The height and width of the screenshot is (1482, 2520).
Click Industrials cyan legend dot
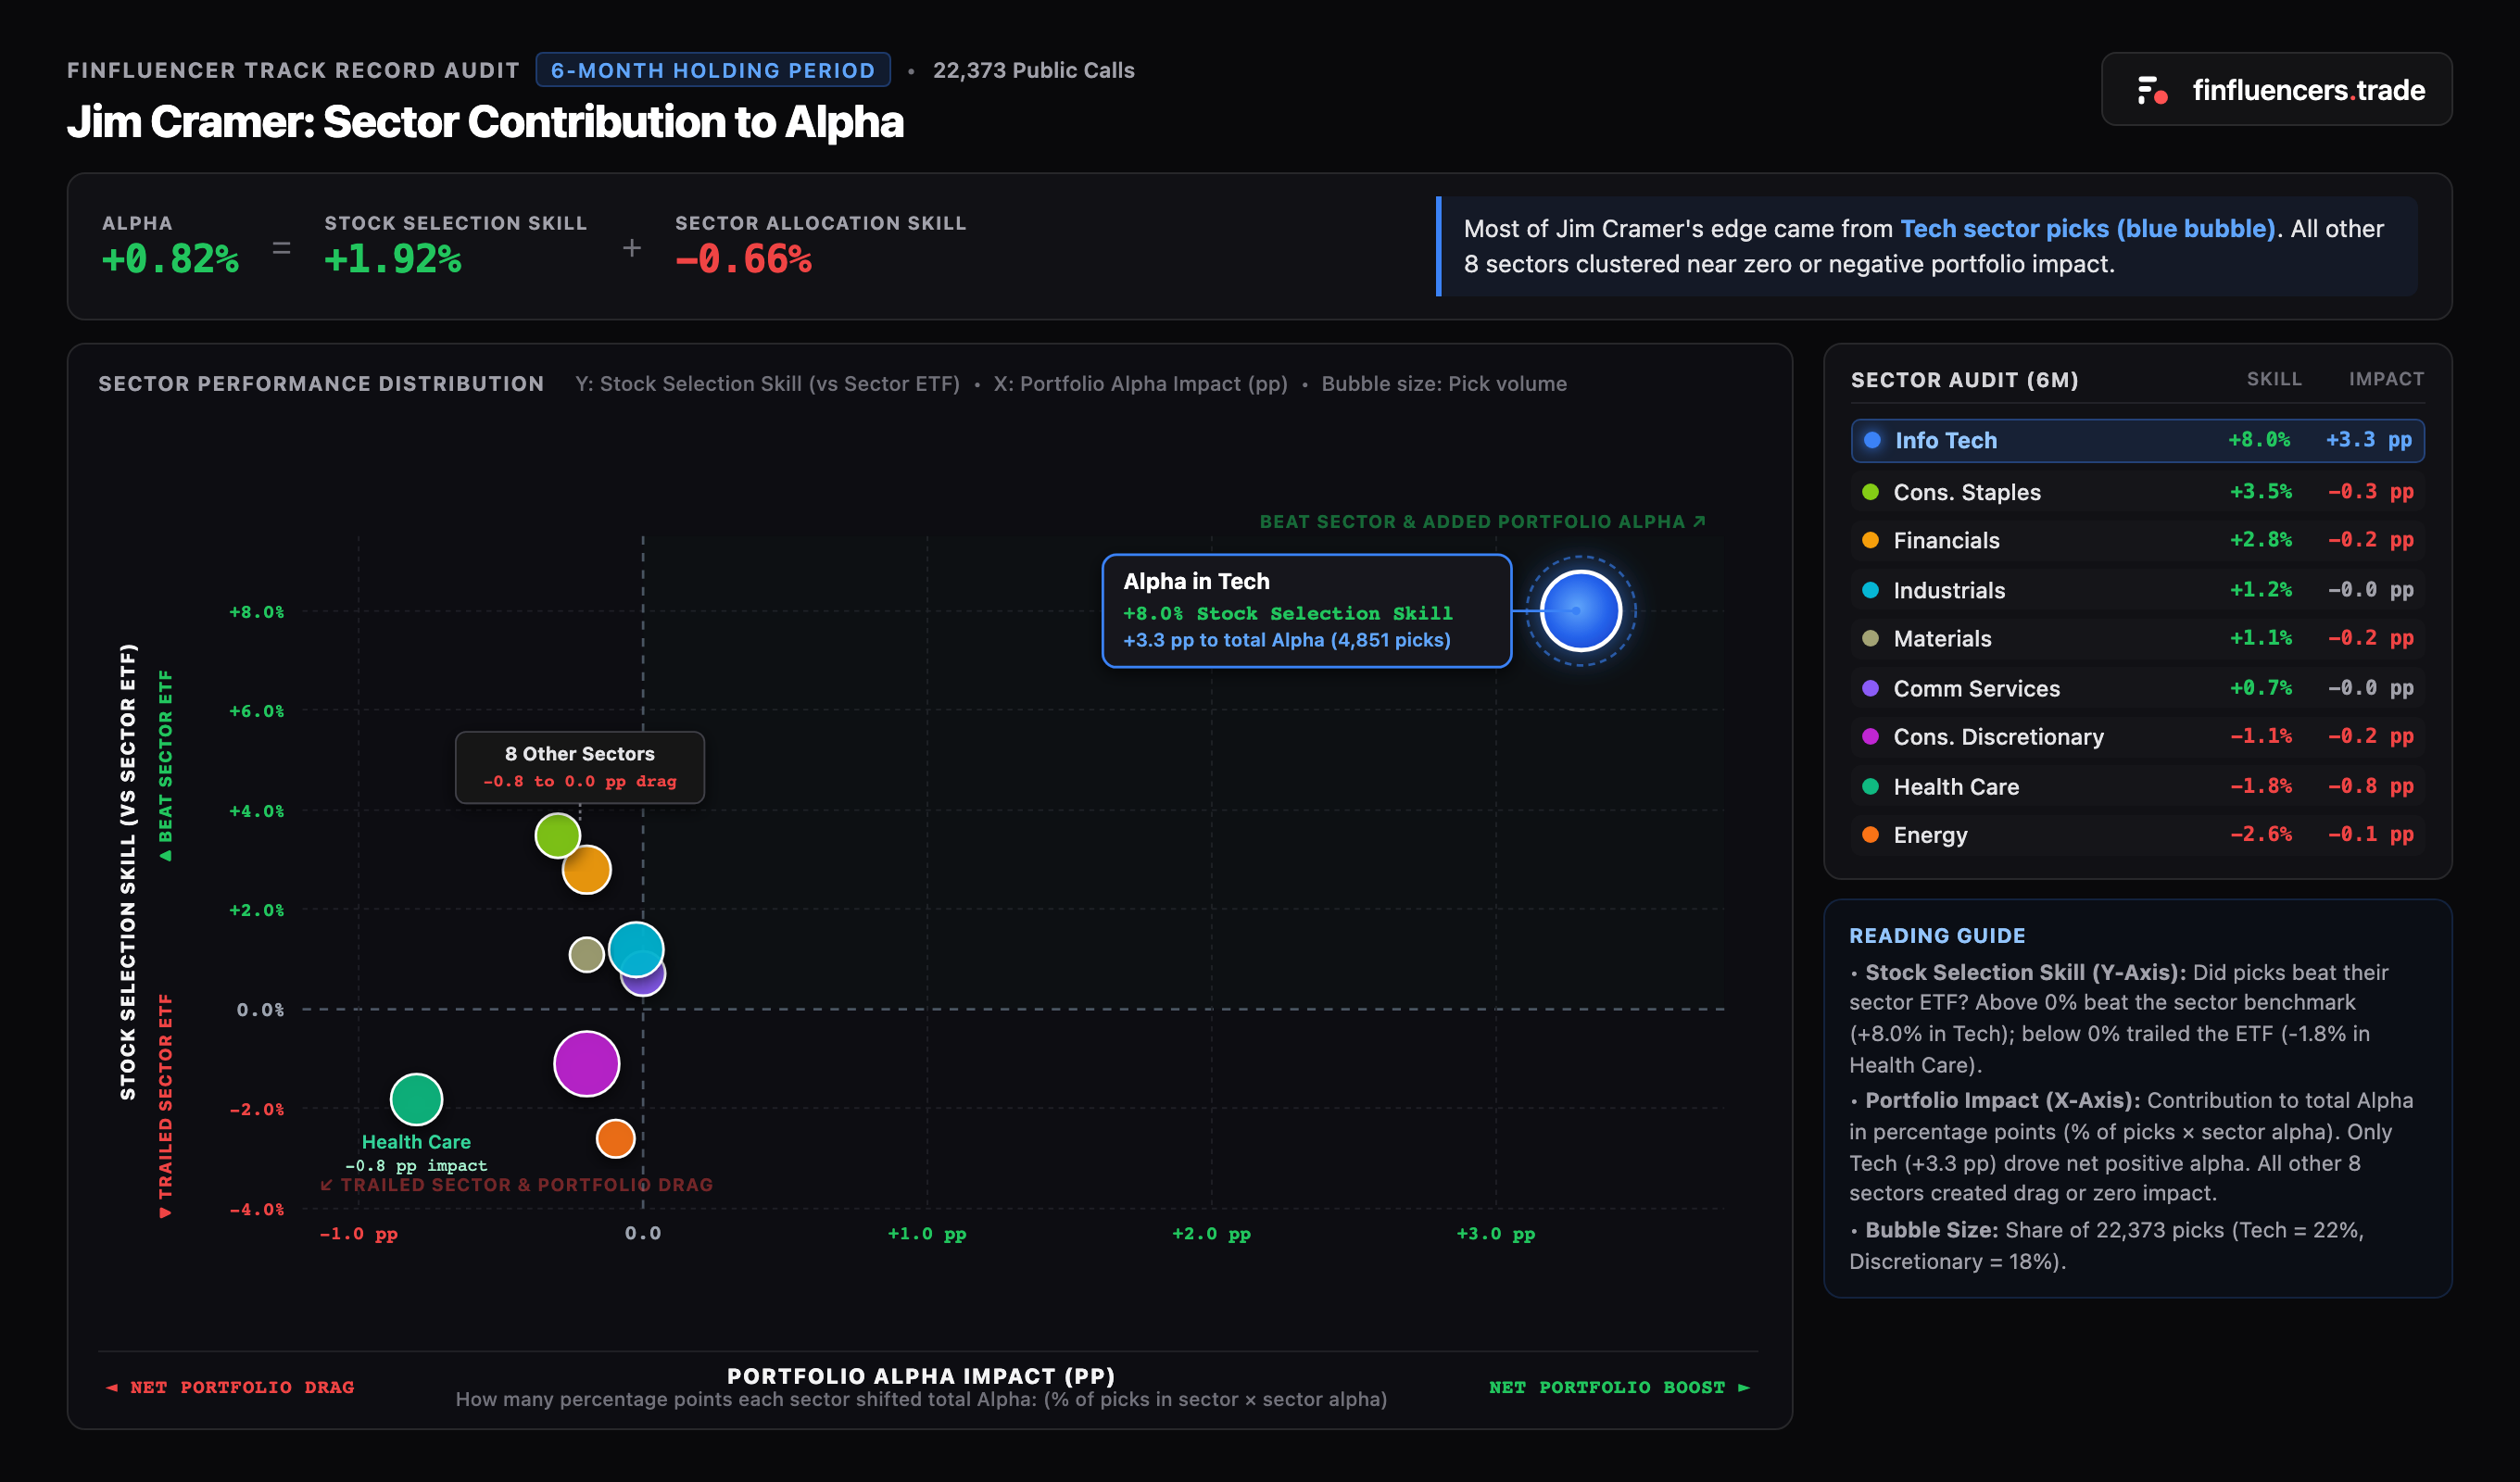click(x=1870, y=590)
